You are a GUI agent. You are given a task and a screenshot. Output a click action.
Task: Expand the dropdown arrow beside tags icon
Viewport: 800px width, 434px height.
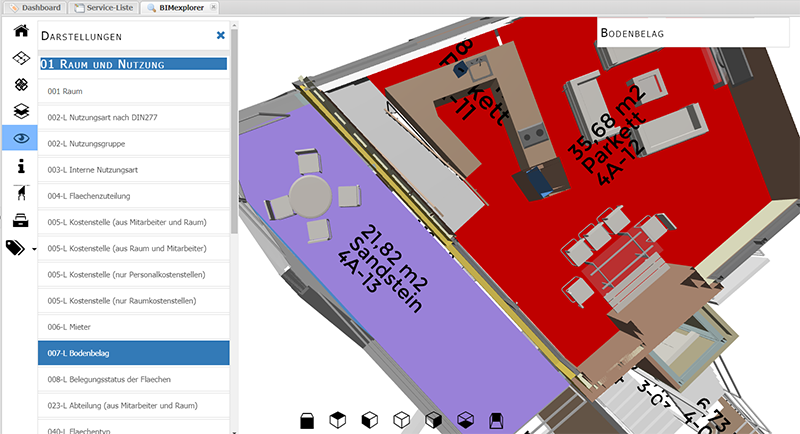point(34,249)
